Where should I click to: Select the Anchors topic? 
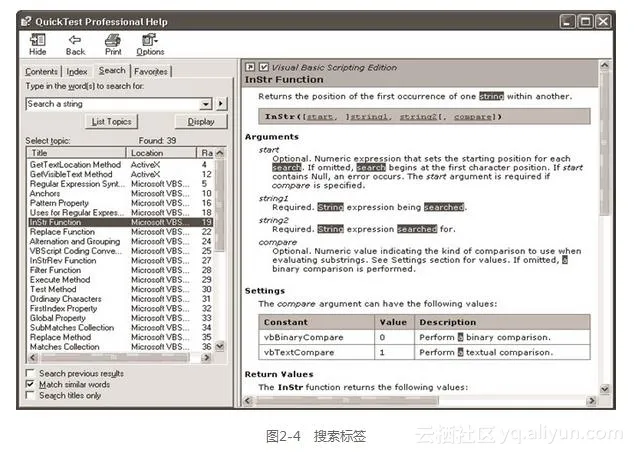tap(44, 193)
